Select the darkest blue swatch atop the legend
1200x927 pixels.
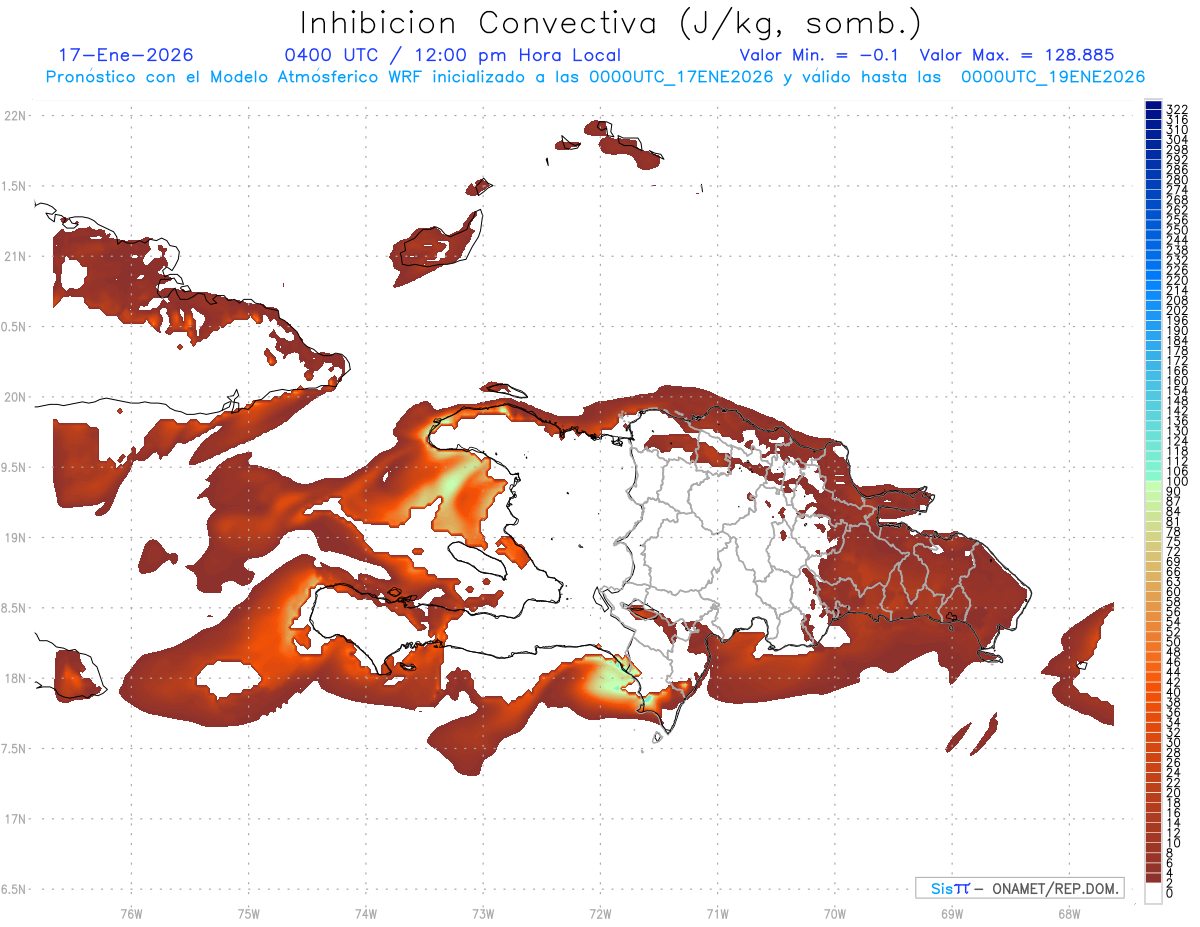pyautogui.click(x=1153, y=104)
